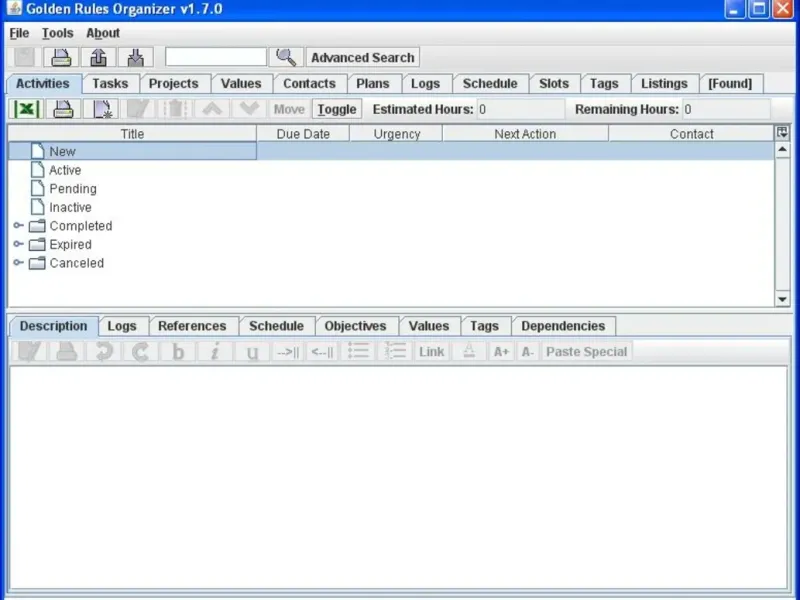Click the move down arrow icon
Image resolution: width=800 pixels, height=600 pixels.
[x=249, y=109]
